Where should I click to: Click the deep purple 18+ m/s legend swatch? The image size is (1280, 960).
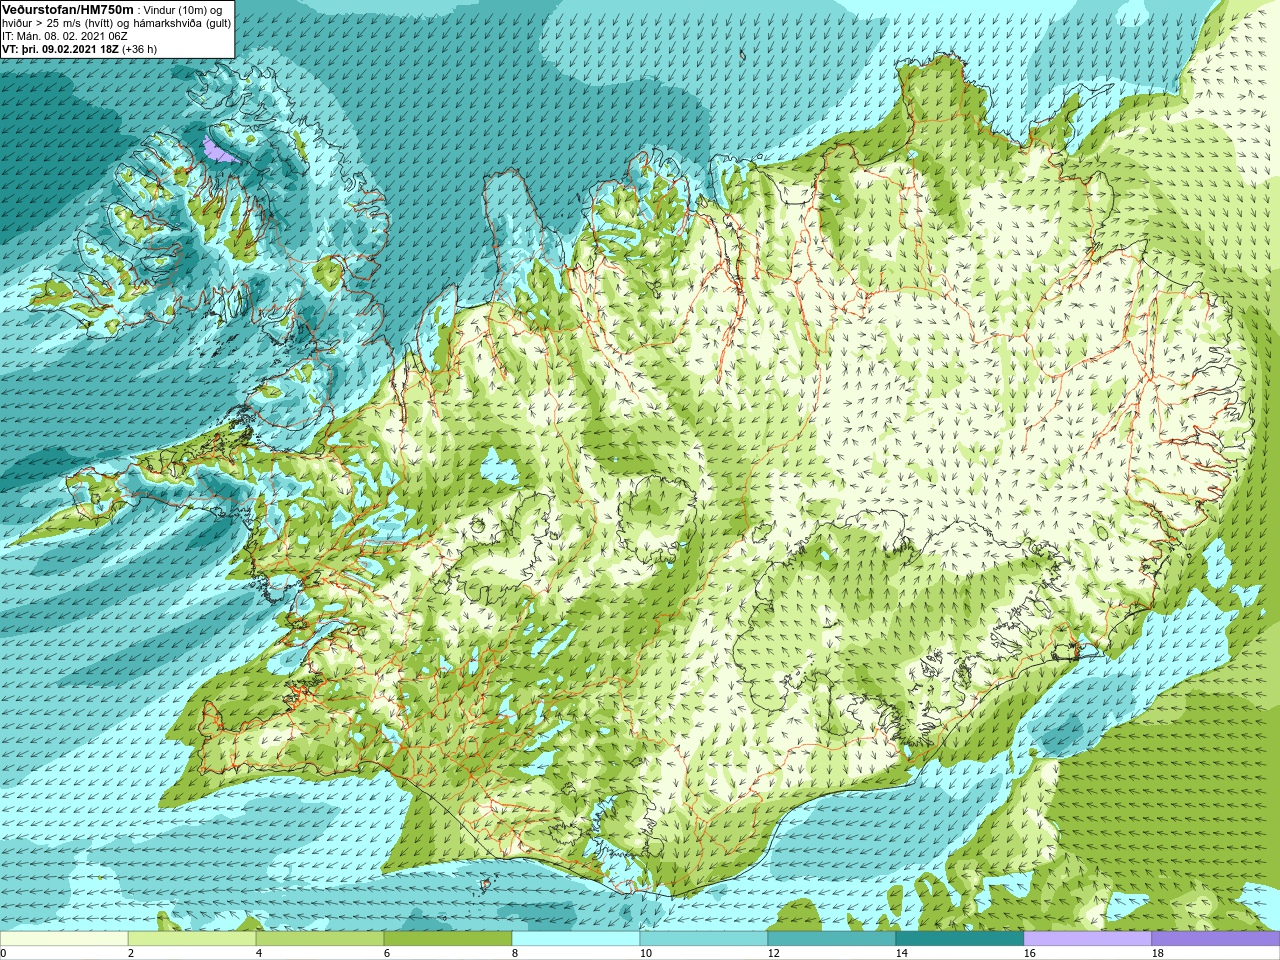pyautogui.click(x=1216, y=939)
